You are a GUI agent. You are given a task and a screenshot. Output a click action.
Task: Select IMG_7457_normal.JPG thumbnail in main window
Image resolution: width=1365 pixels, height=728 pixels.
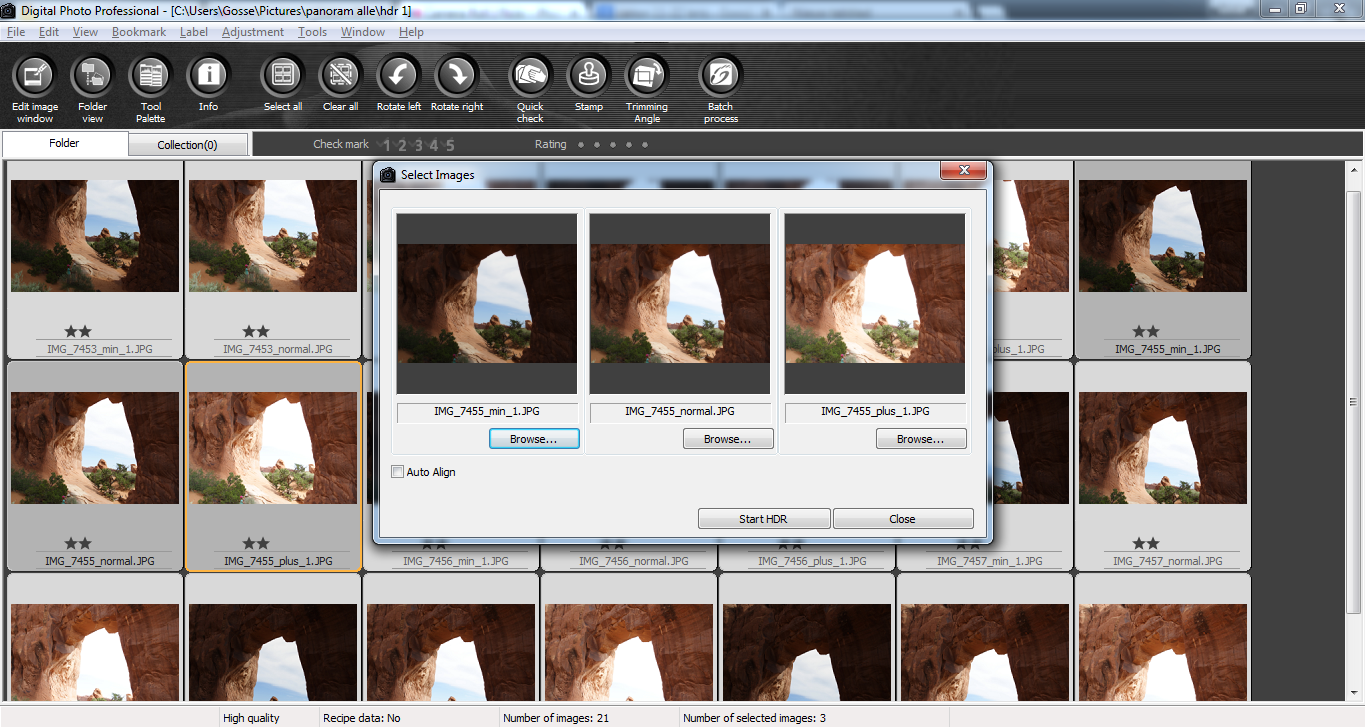pos(1163,448)
